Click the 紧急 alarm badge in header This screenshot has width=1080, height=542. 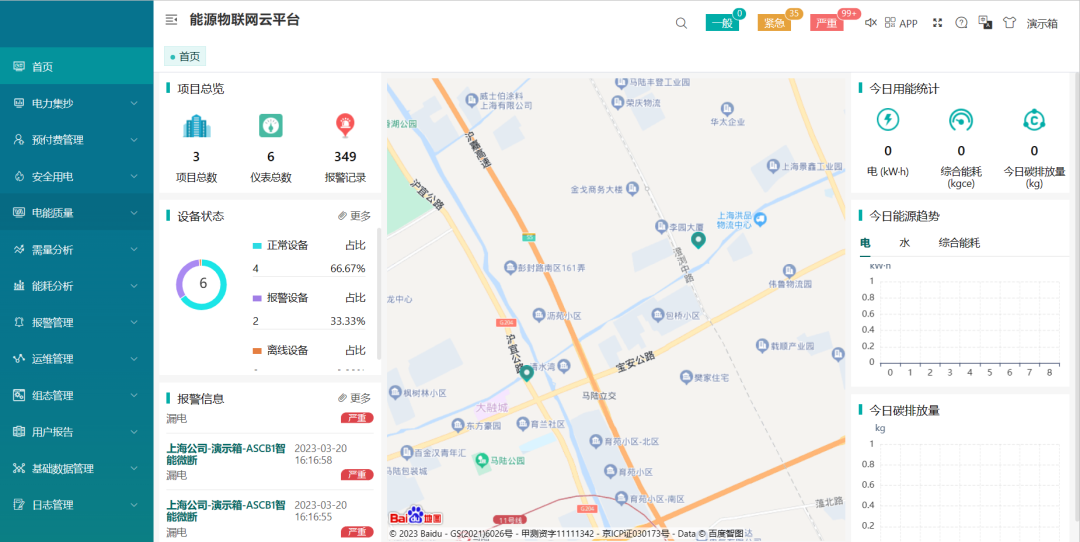click(x=774, y=23)
